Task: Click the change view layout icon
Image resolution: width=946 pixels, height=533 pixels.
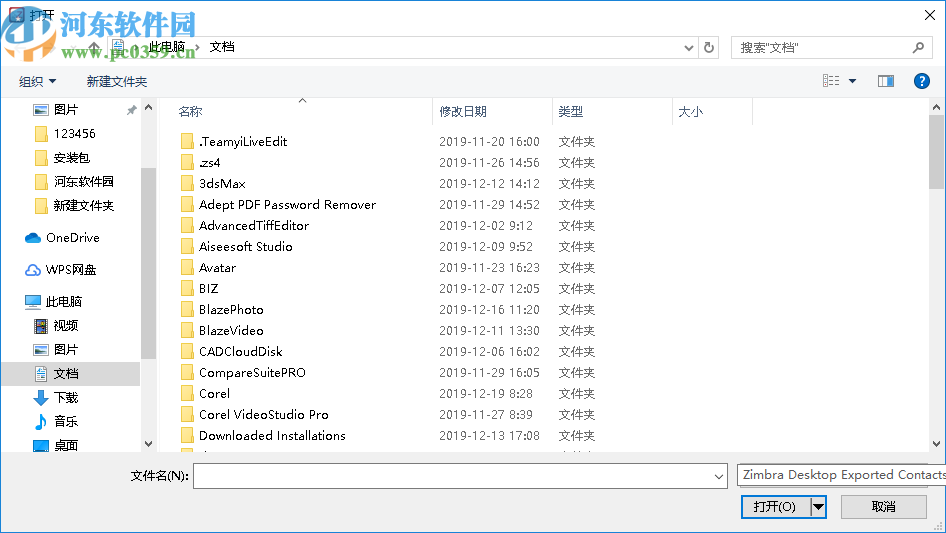Action: point(831,81)
